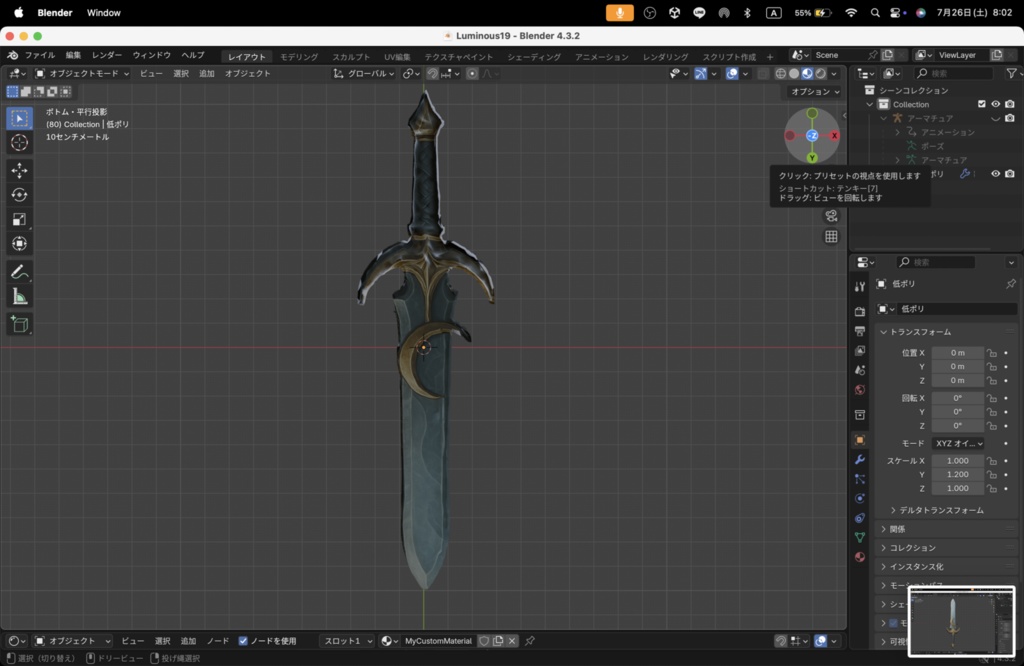Click the red X axis on navigation gizmo

[x=834, y=135]
